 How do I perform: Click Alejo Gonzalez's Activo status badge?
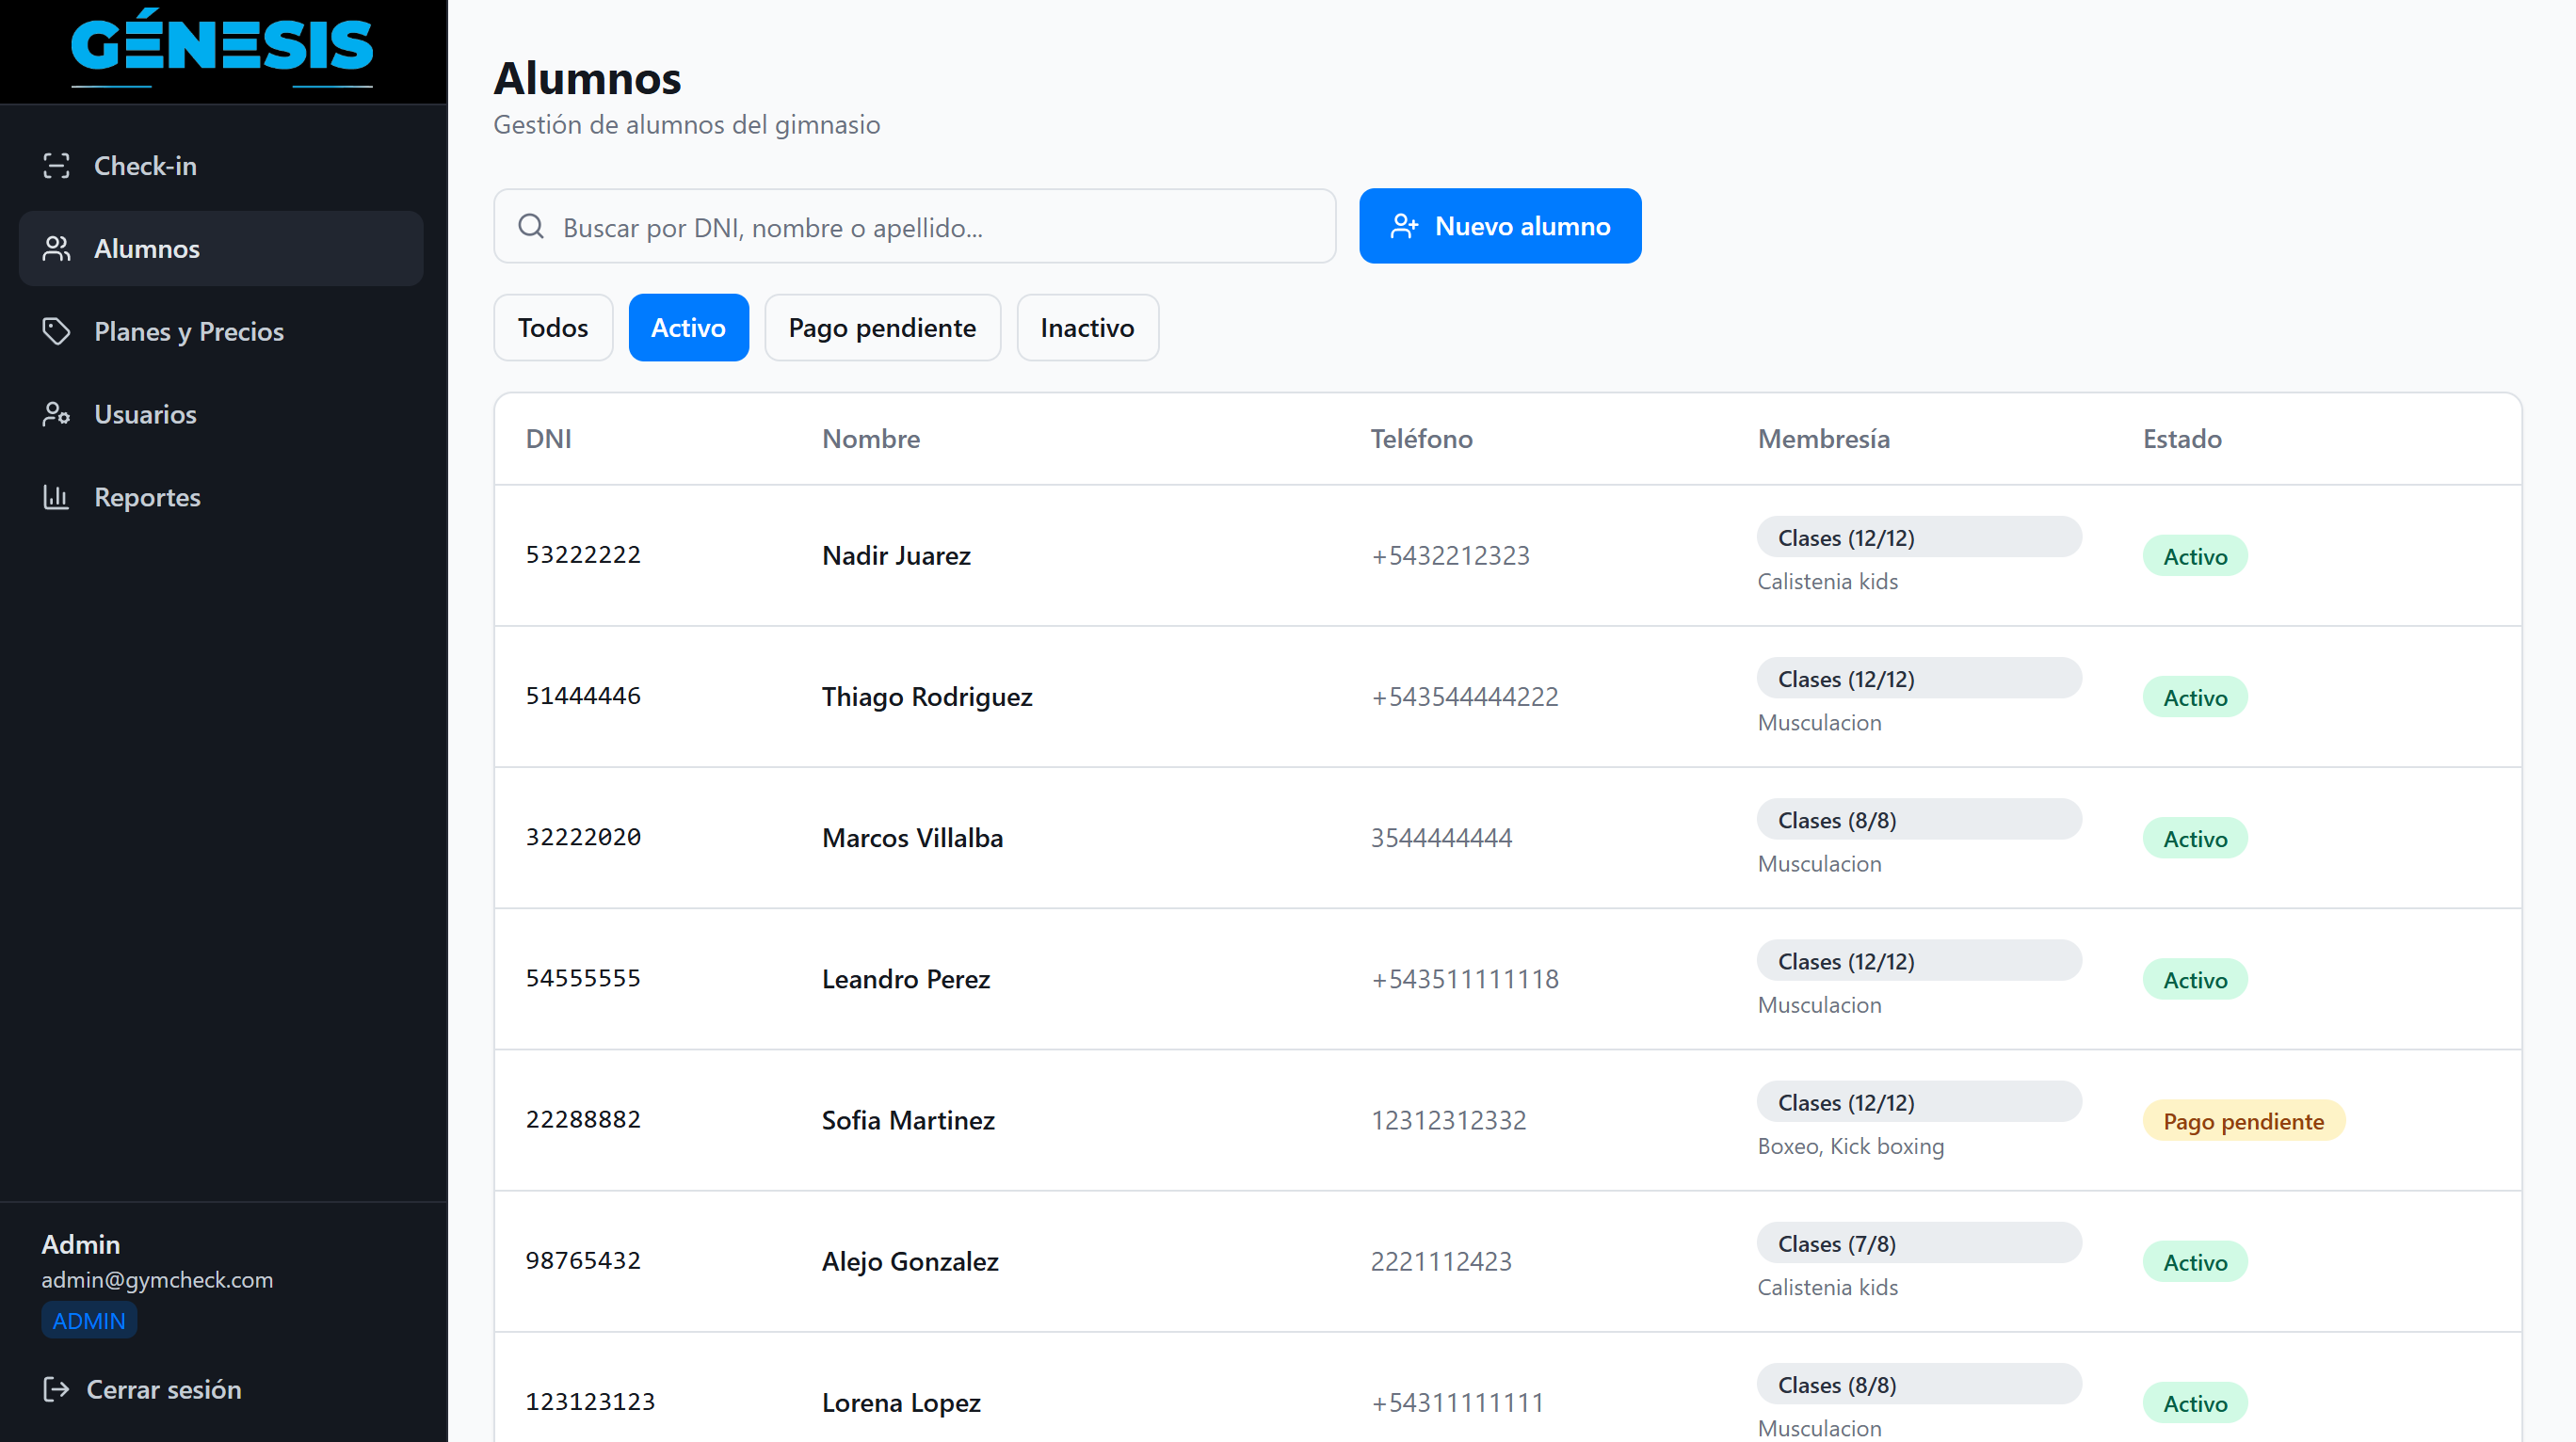click(2195, 1261)
